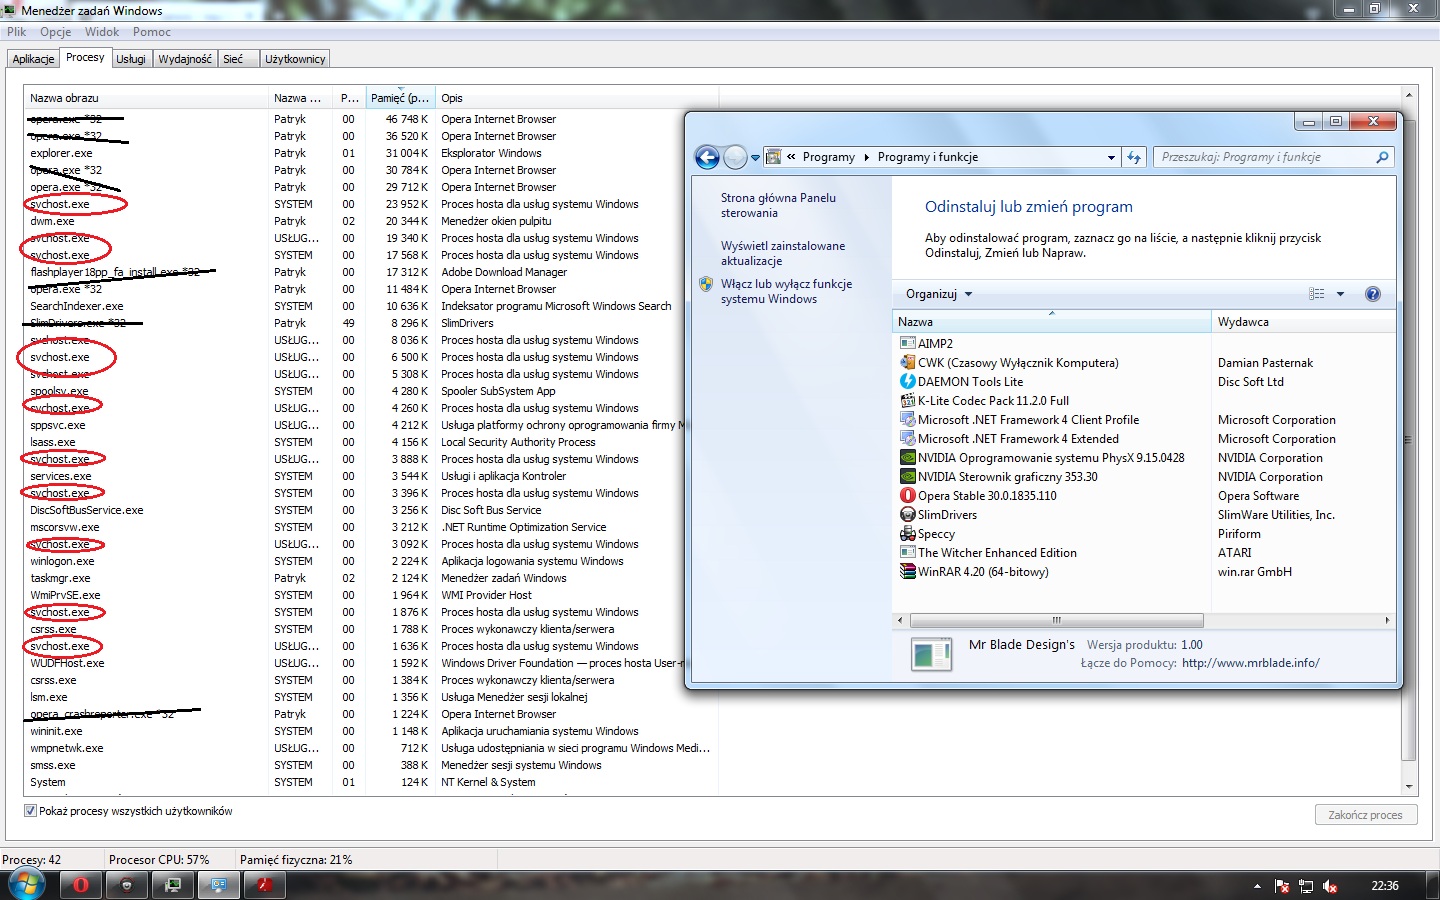The image size is (1440, 900).
Task: Click the Task Manager taskbar icon
Action: coord(173,885)
